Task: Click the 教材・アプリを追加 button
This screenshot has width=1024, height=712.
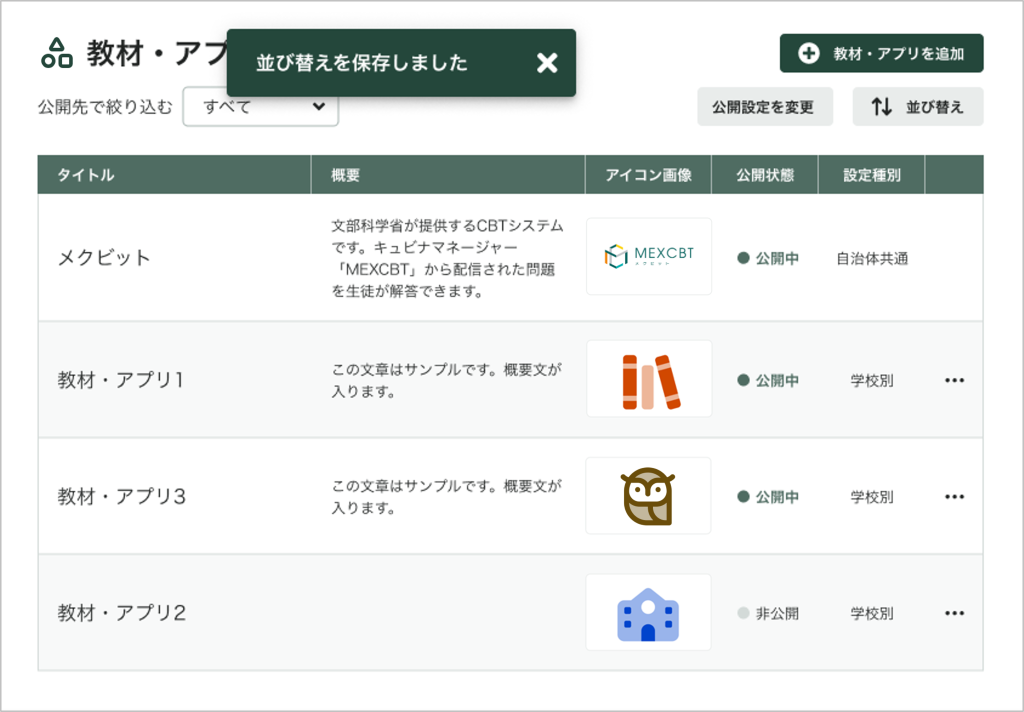Action: [881, 54]
